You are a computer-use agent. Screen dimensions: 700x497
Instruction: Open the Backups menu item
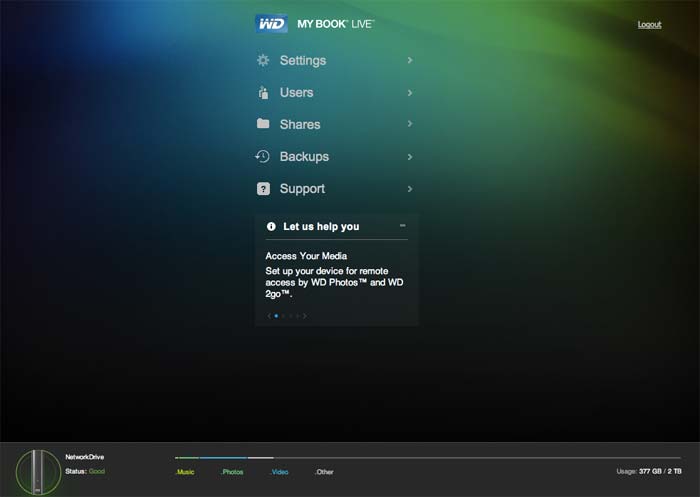tap(304, 156)
